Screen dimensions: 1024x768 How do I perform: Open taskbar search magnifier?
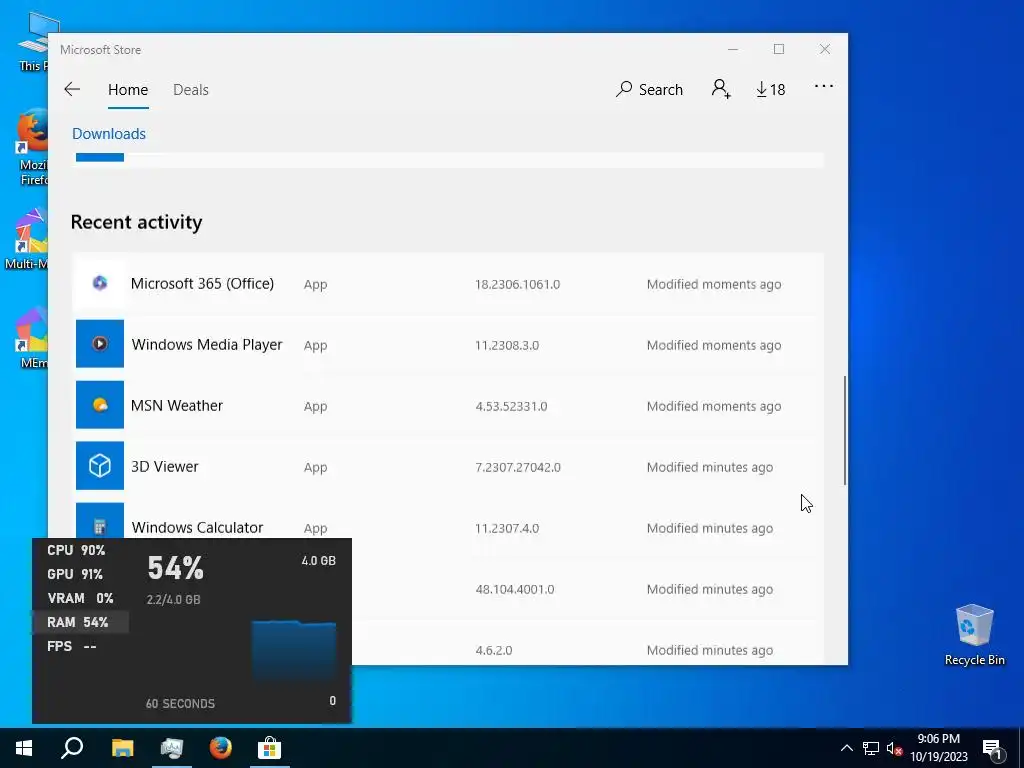72,748
